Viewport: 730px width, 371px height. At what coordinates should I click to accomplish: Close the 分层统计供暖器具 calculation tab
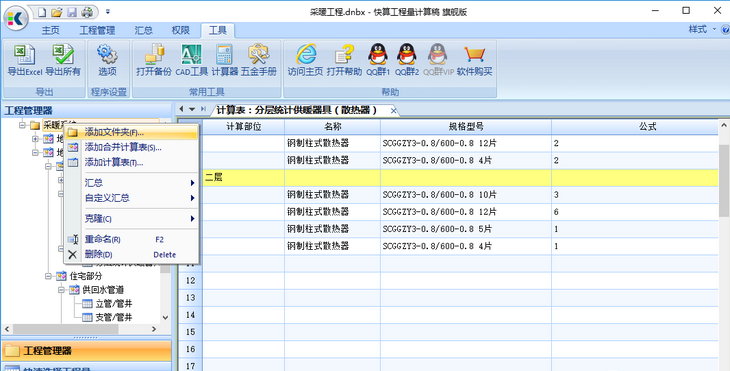pos(393,110)
